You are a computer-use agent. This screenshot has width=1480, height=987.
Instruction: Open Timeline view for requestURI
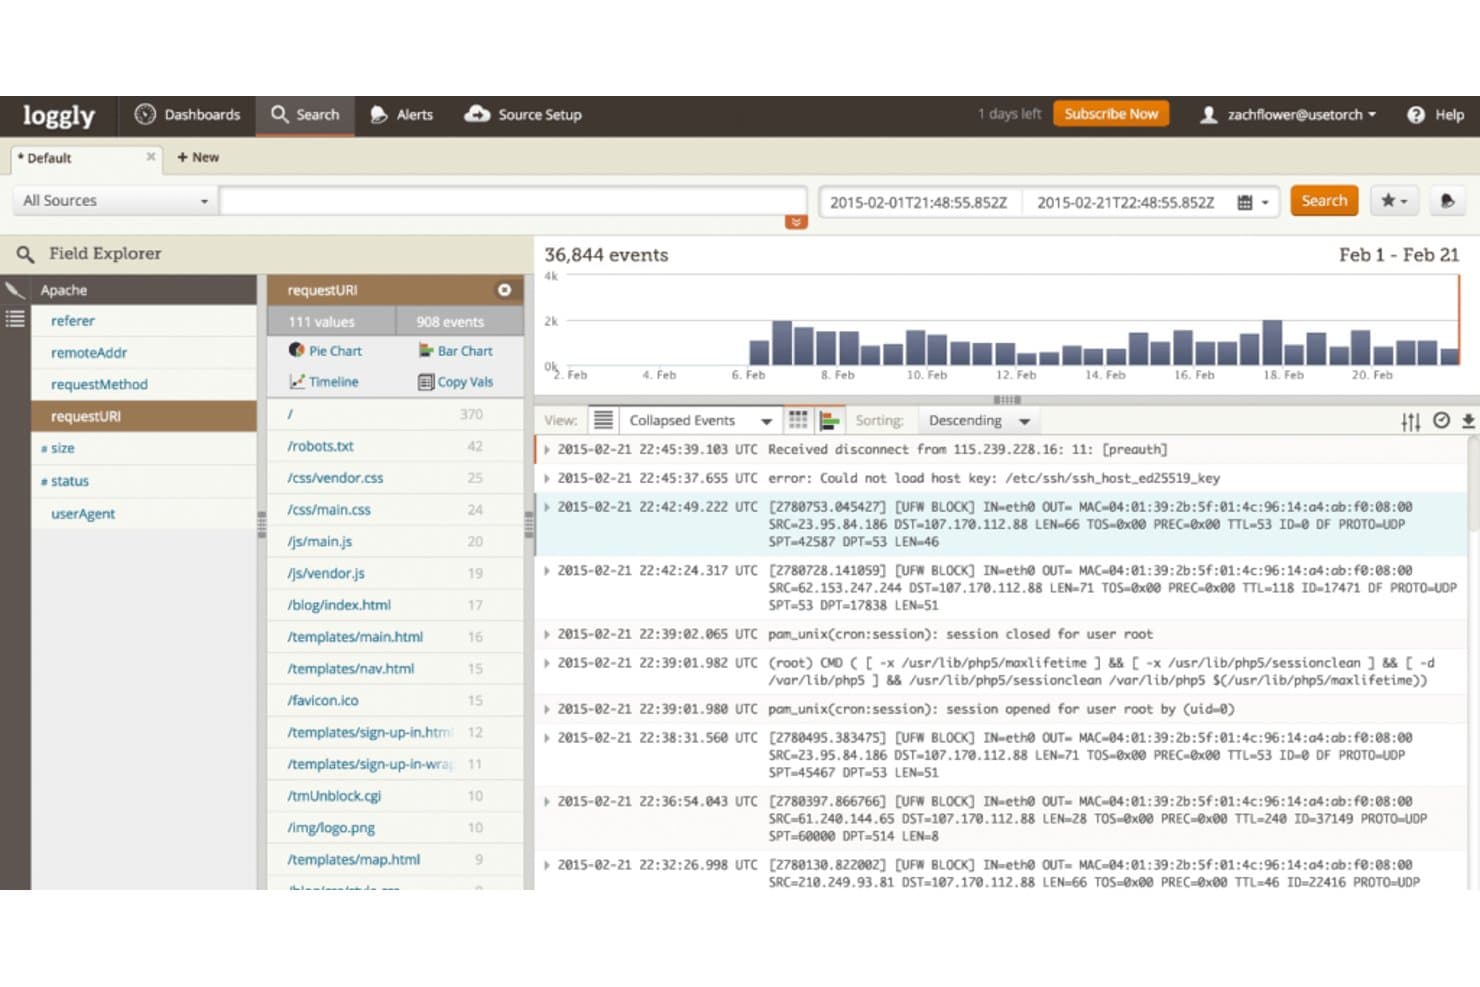tap(324, 382)
